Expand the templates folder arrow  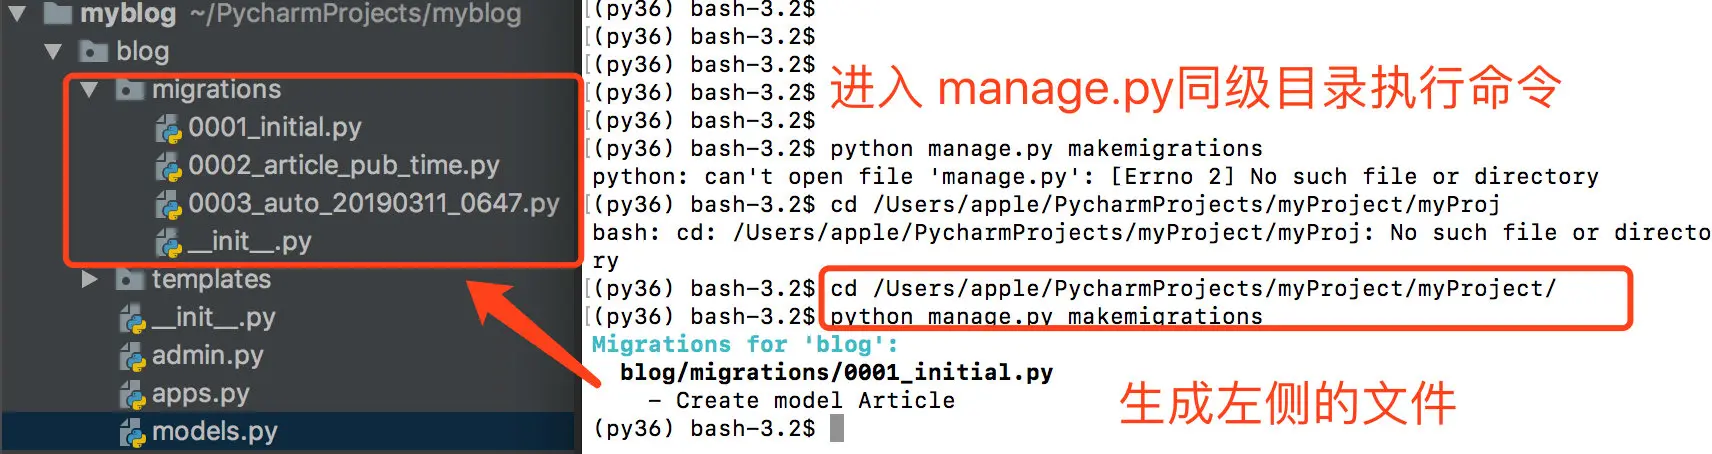point(89,279)
